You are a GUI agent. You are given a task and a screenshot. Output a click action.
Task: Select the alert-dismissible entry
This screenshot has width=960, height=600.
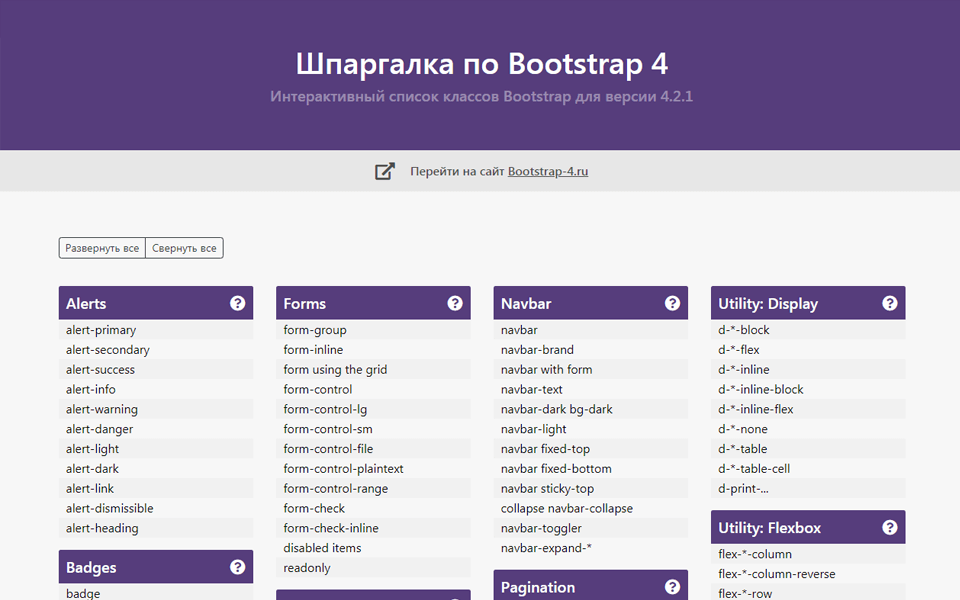click(156, 508)
